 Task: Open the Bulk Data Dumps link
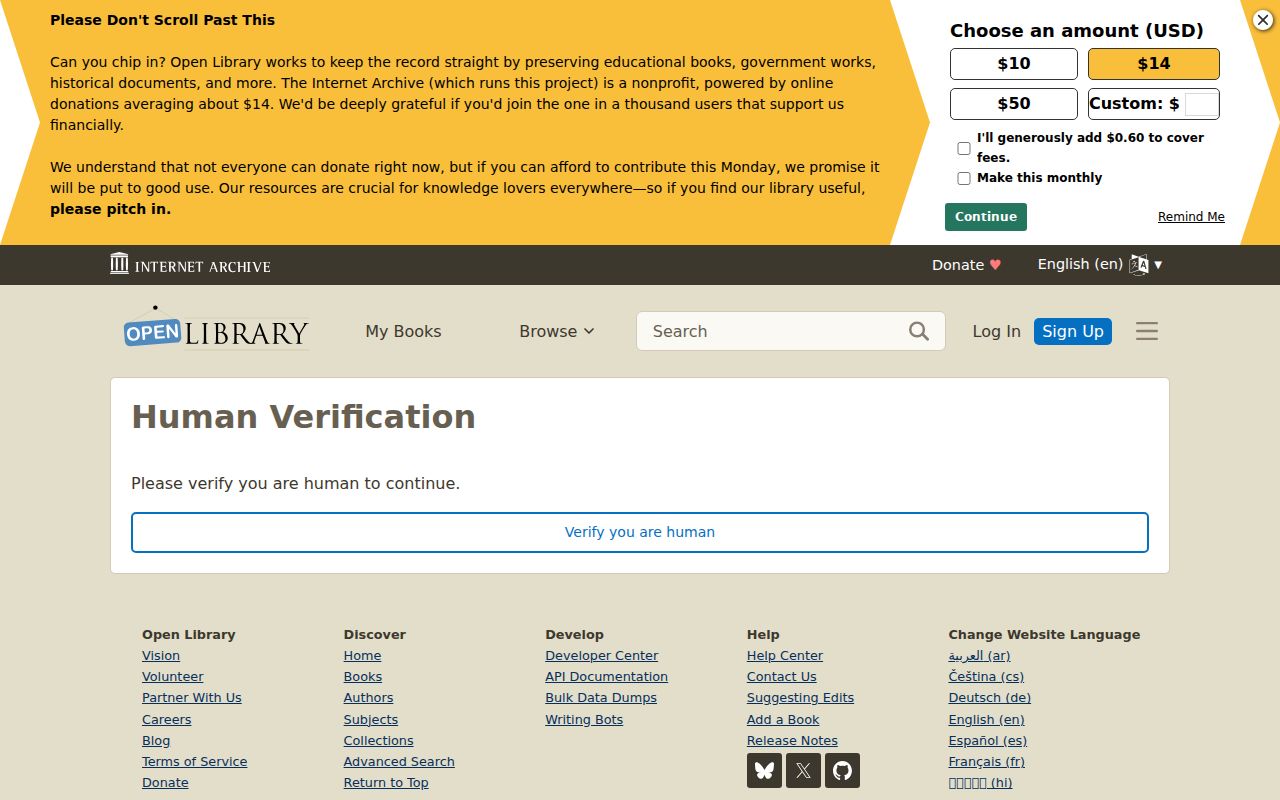[x=601, y=698]
